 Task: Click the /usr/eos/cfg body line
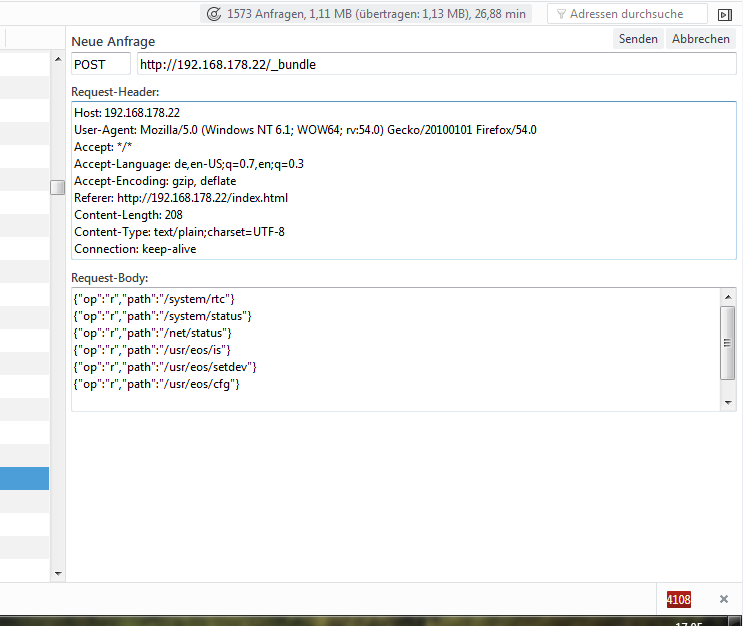tap(156, 384)
